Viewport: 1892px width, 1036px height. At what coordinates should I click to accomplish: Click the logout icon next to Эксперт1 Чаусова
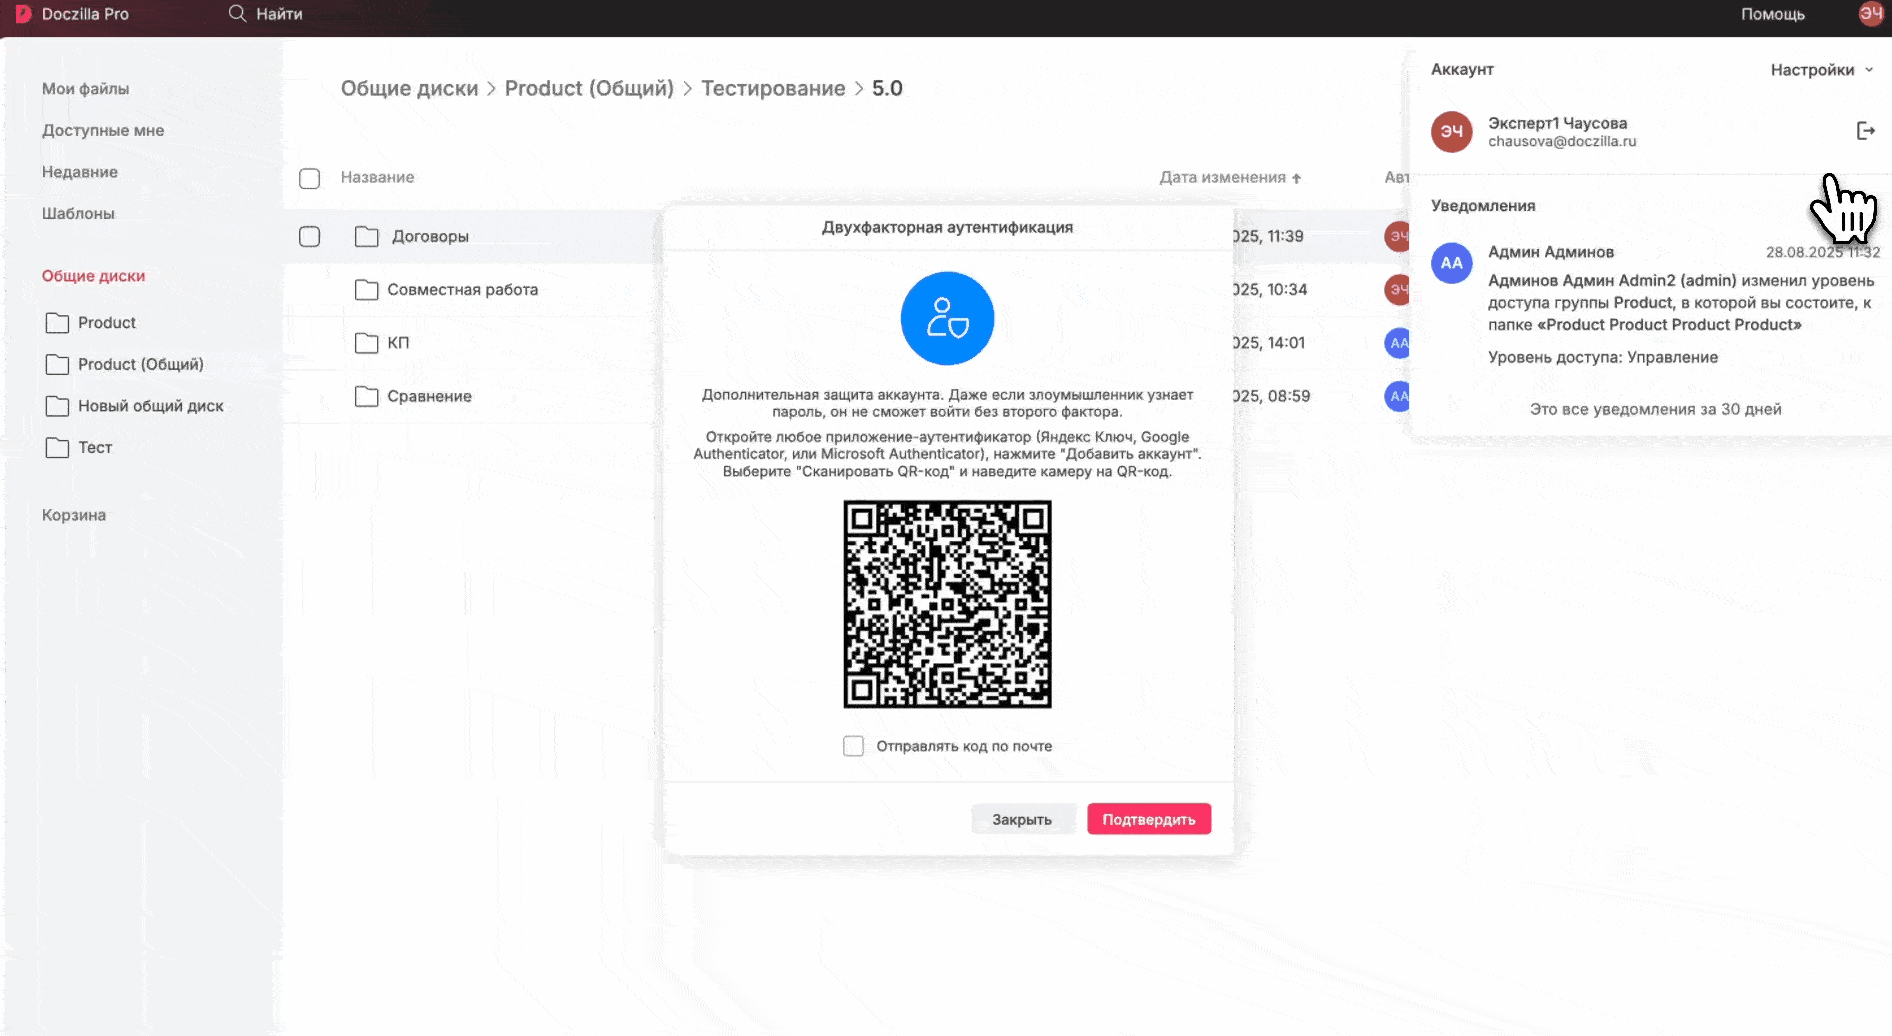(1865, 131)
